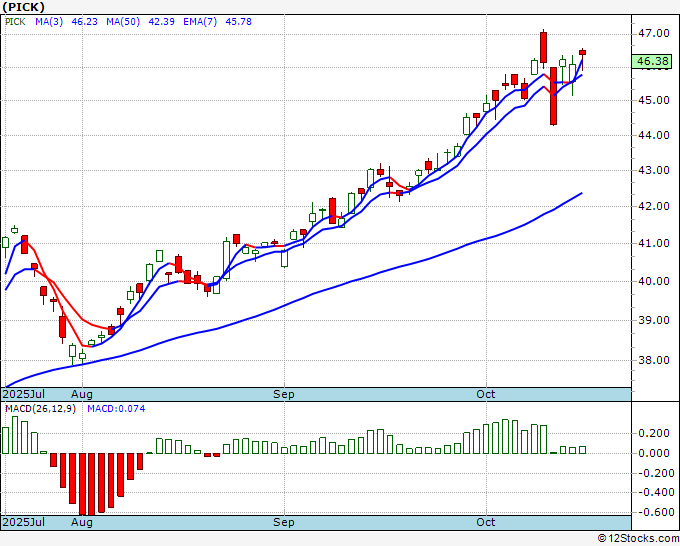This screenshot has height=546, width=680.
Task: Click the MA(3) value 46.23
Action: click(85, 22)
